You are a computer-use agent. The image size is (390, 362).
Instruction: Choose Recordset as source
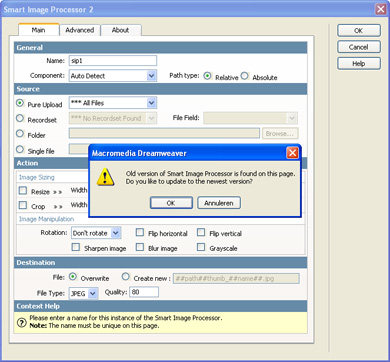click(20, 118)
